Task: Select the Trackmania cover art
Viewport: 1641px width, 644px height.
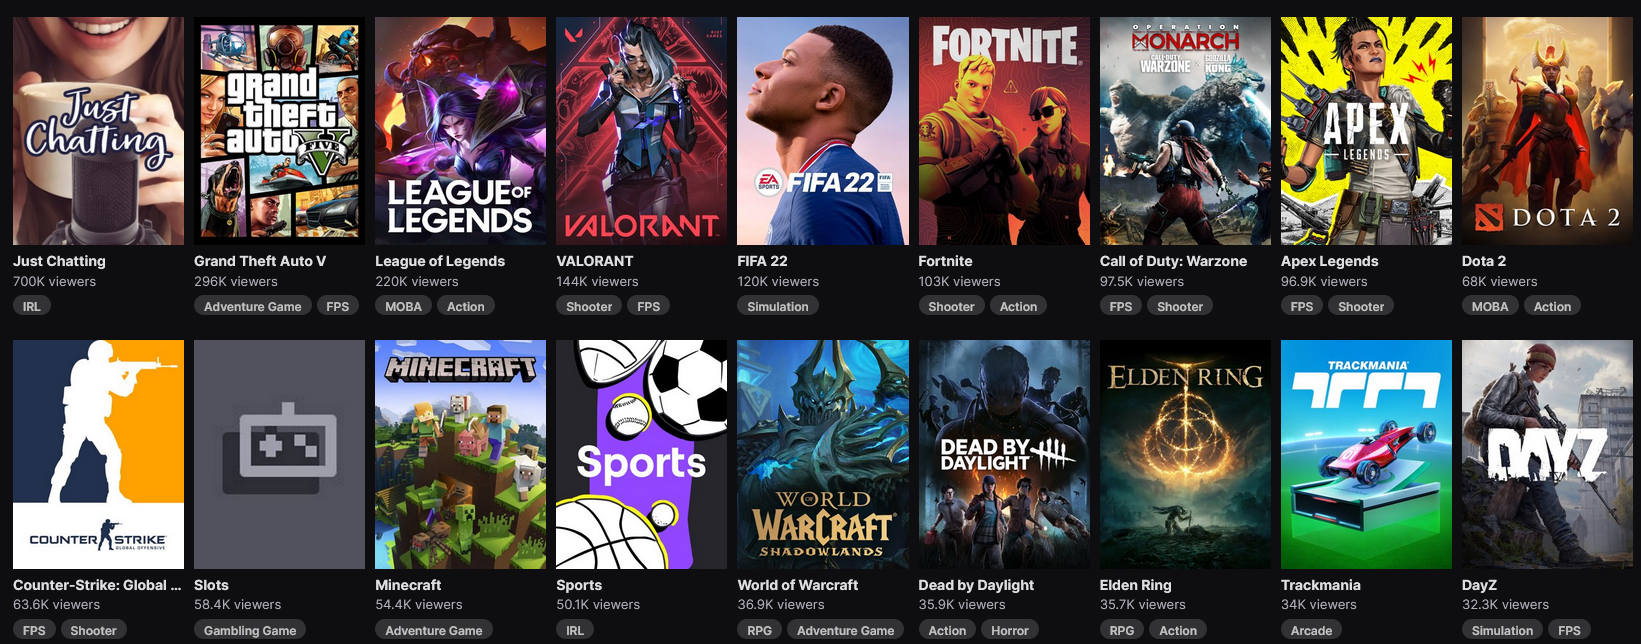Action: coord(1366,454)
